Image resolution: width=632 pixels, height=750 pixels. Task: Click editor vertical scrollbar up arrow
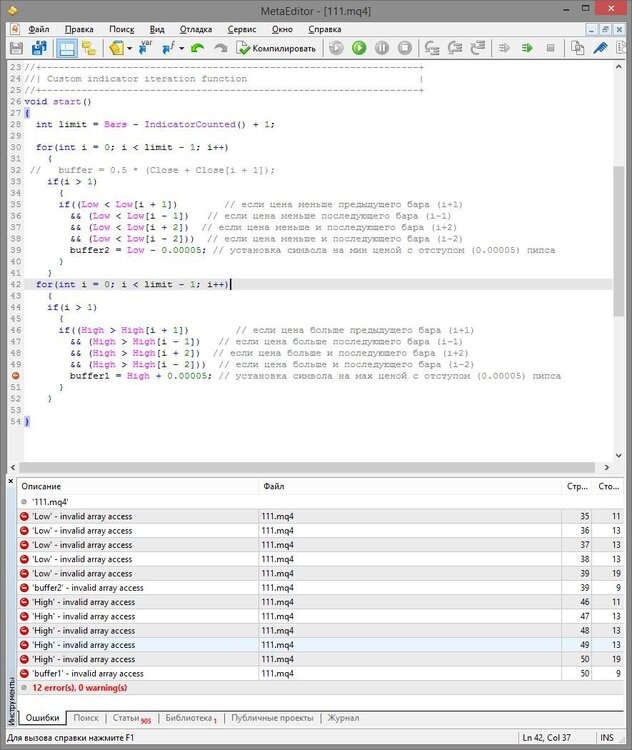pos(619,67)
